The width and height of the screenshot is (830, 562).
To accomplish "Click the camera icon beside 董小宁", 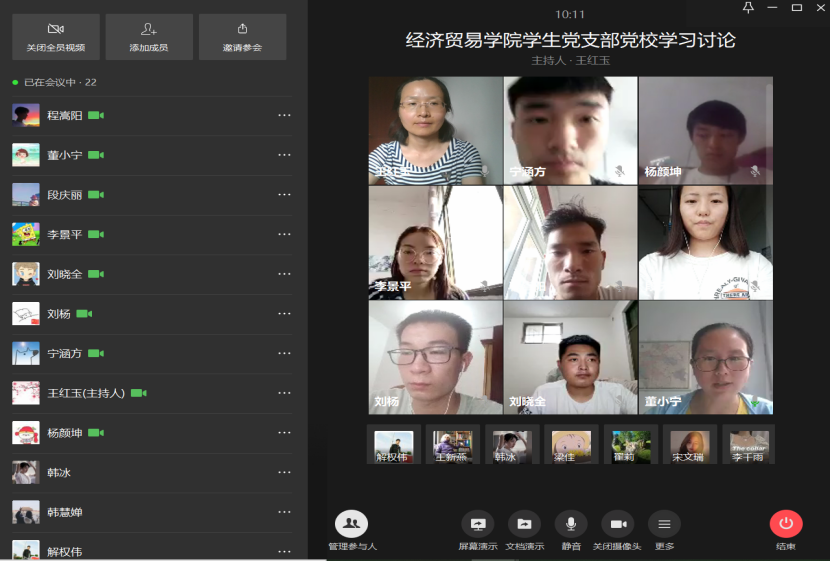I will pos(96,155).
